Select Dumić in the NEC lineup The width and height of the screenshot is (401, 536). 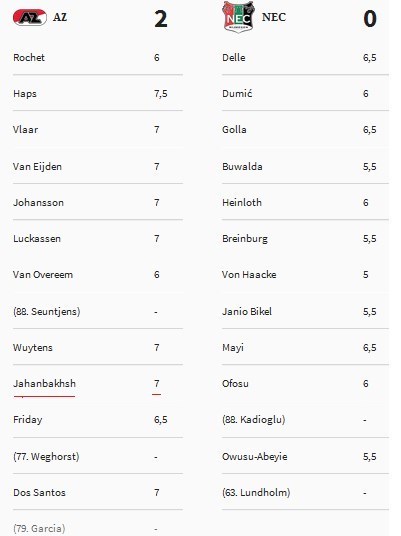click(237, 94)
